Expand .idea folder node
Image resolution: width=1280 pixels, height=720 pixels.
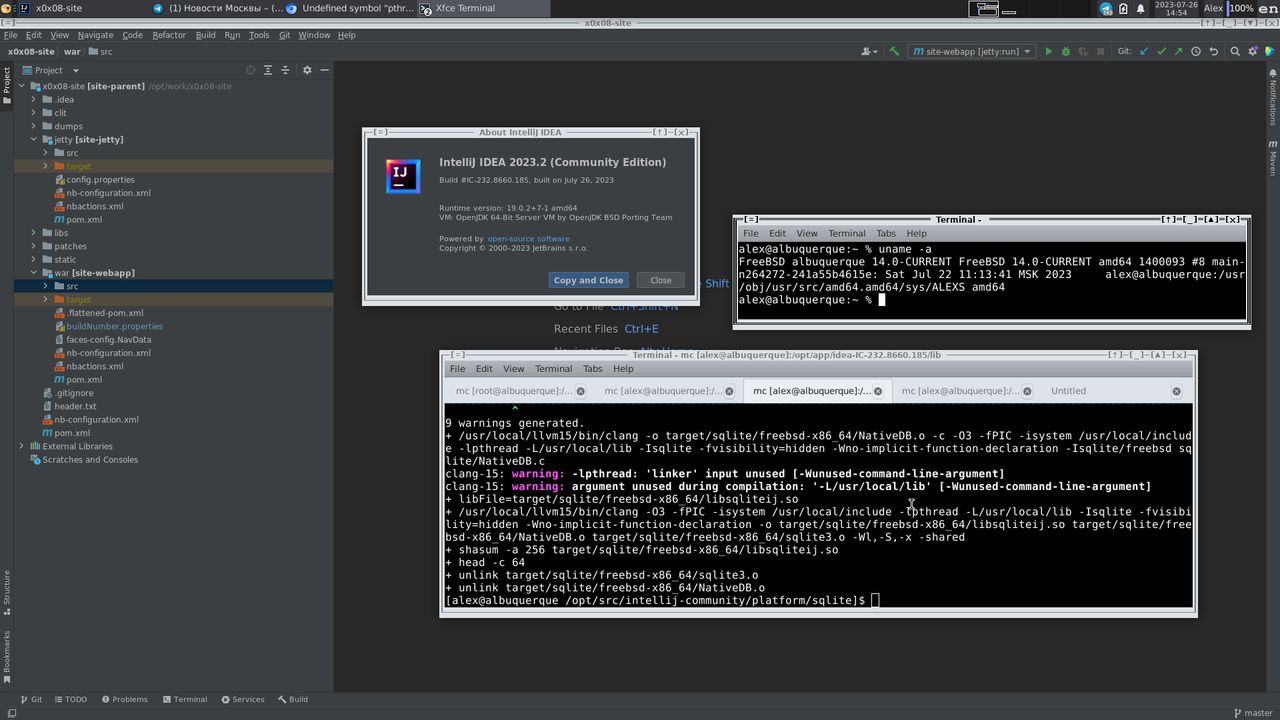tap(34, 99)
